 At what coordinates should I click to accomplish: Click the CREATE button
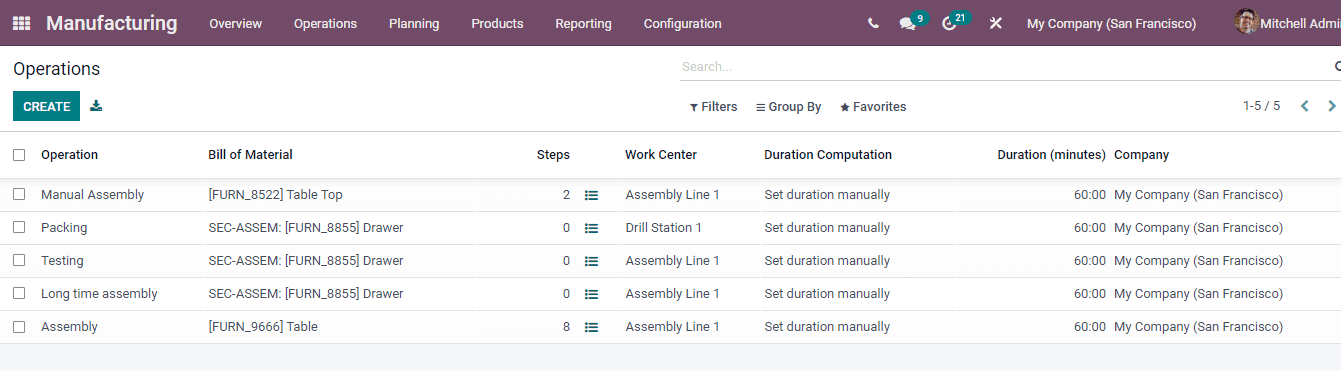click(x=46, y=106)
